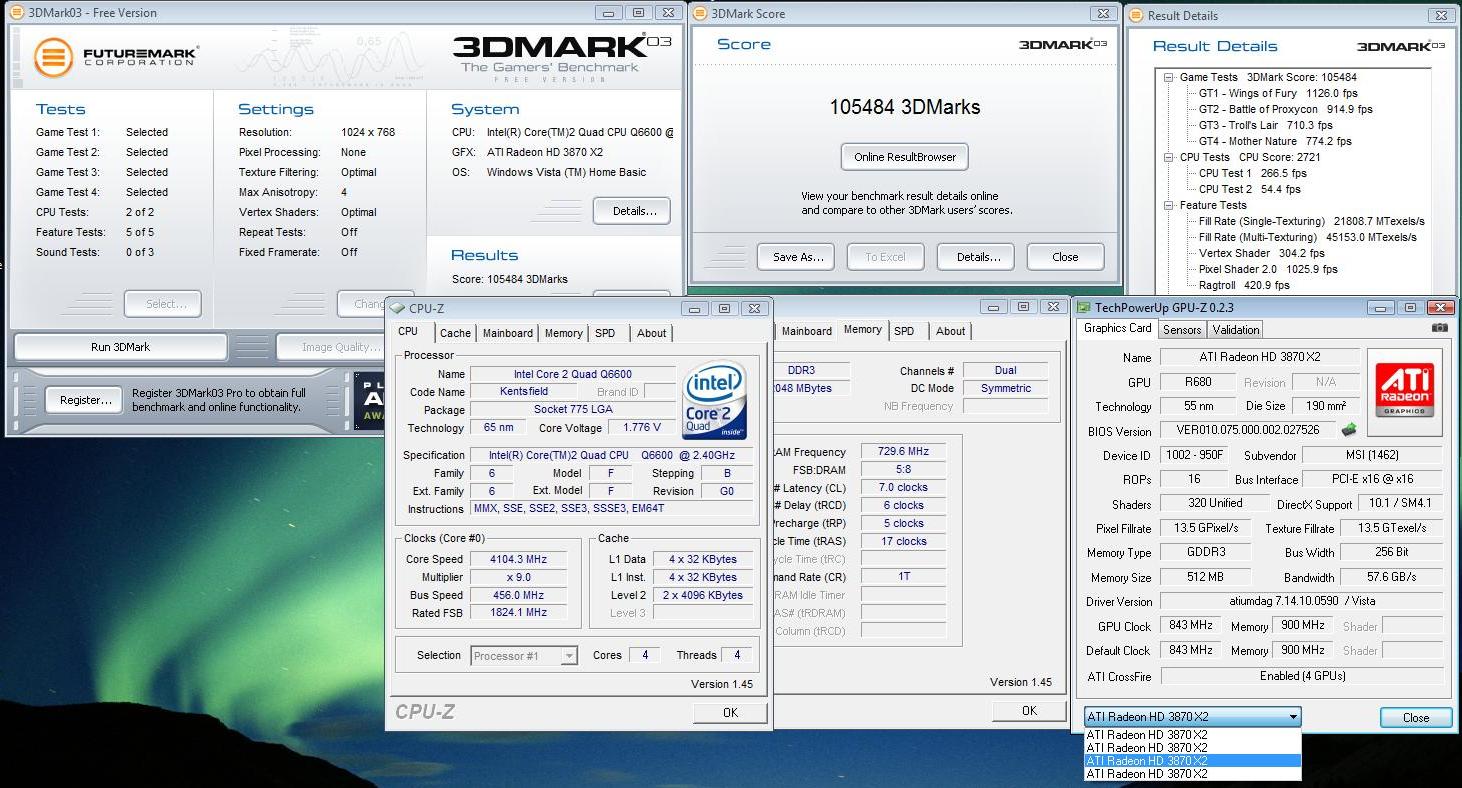Take a GPU-Z screenshot with the camera icon
Viewport: 1462px width, 788px height.
click(x=1439, y=328)
